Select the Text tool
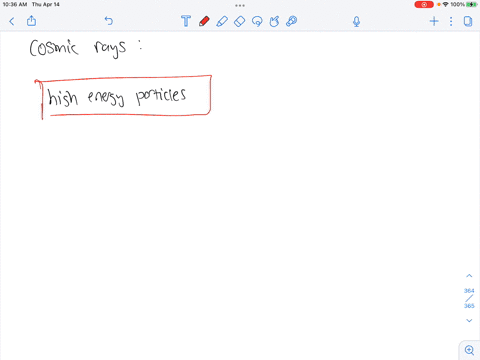The height and width of the screenshot is (360, 480). click(186, 21)
